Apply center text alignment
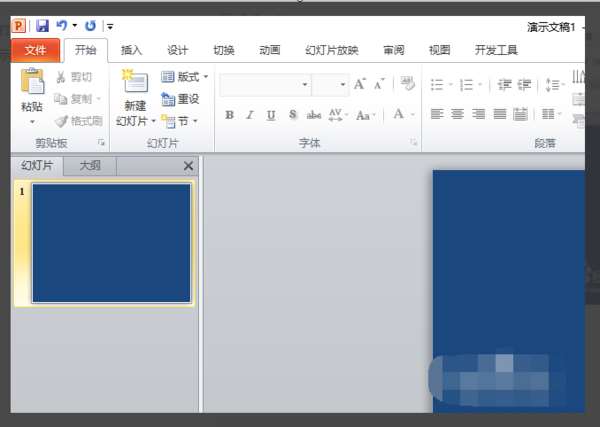 tap(457, 114)
